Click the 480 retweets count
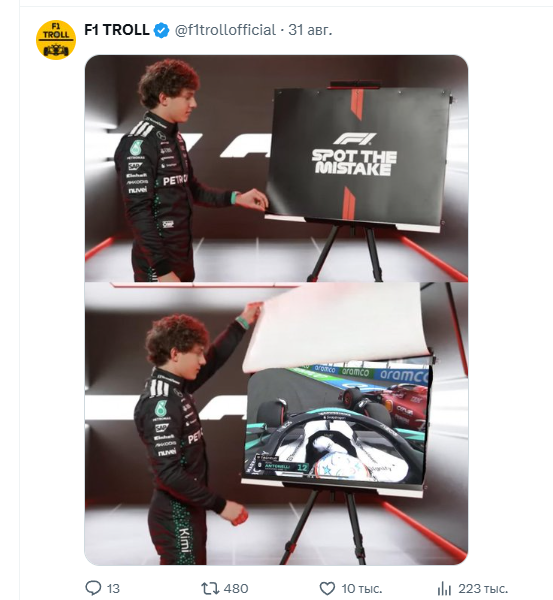Image resolution: width=553 pixels, height=600 pixels. tap(236, 588)
